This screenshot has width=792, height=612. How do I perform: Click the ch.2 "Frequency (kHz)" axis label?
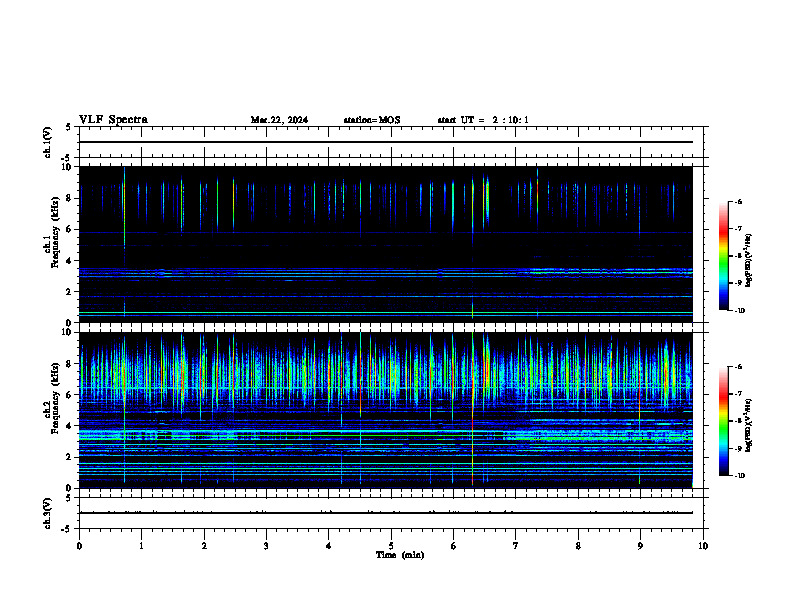55,398
